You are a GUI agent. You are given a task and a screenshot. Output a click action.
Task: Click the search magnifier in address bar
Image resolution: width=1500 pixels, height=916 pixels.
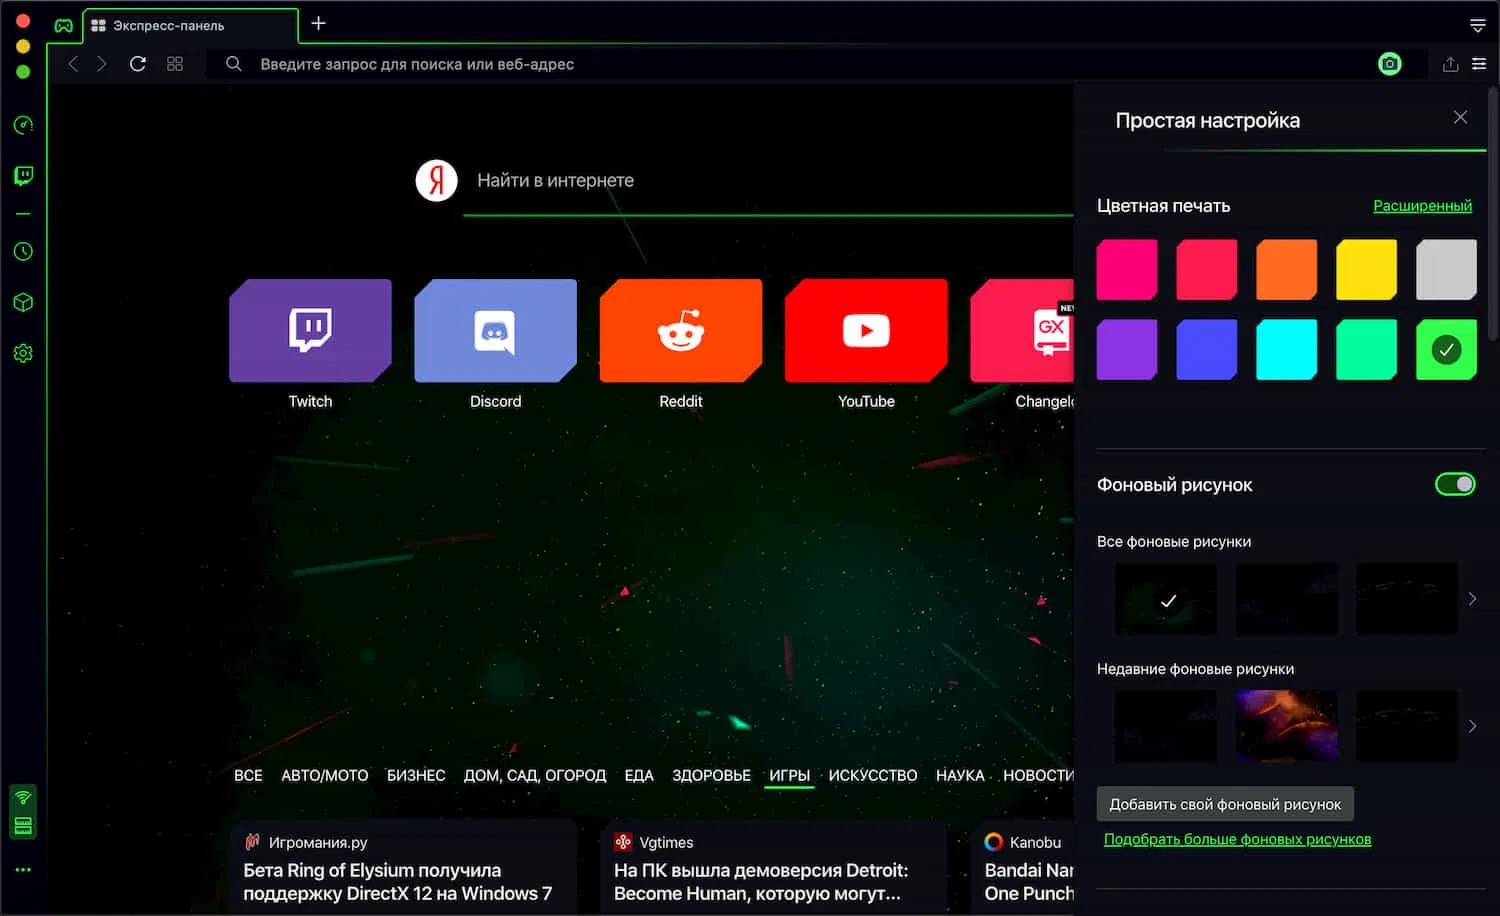click(x=233, y=64)
